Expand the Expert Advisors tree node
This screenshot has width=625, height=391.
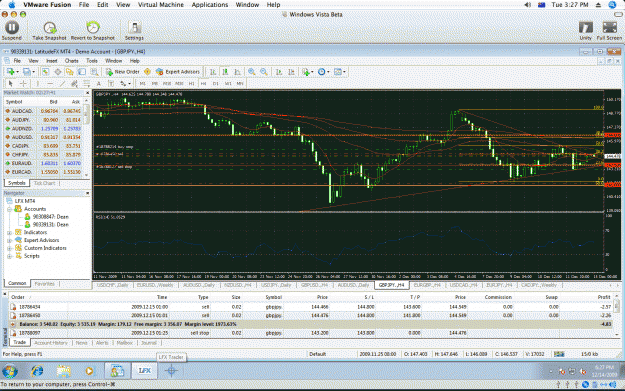click(10, 240)
